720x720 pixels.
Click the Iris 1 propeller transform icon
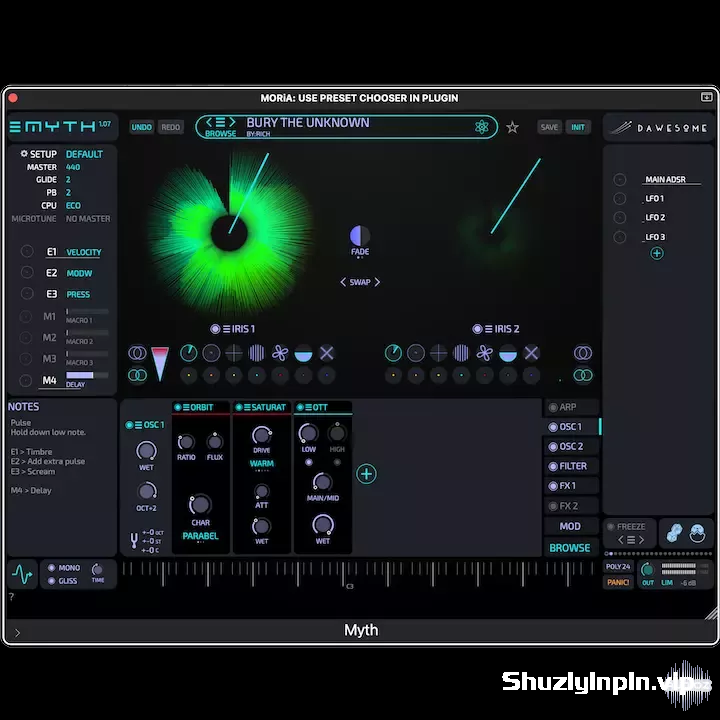(280, 353)
